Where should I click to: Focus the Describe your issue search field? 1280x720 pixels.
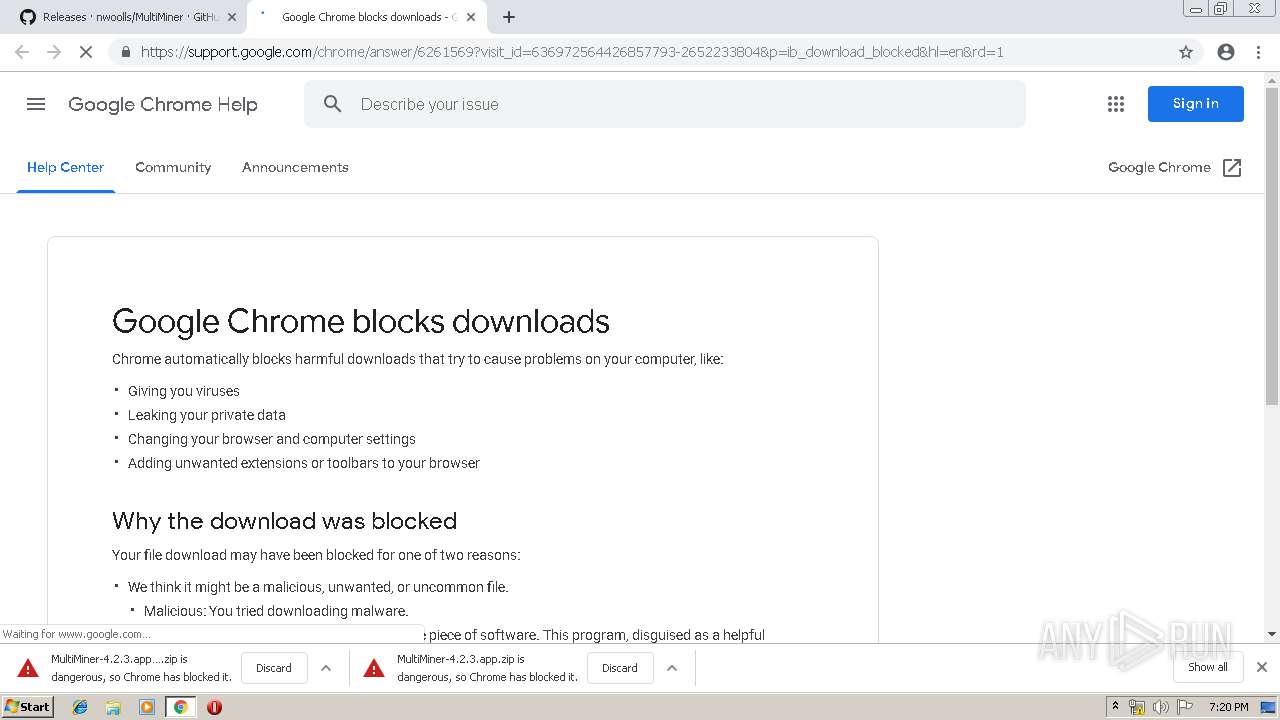[665, 104]
